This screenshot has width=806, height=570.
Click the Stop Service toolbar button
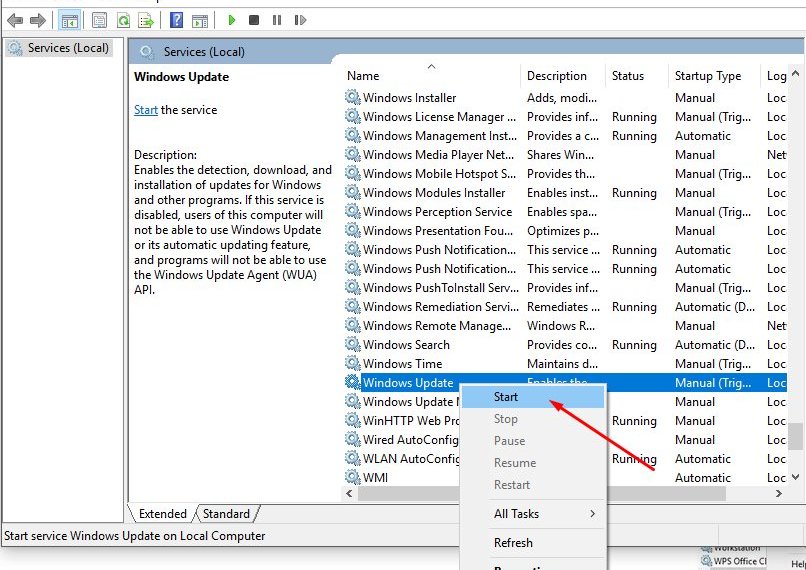tap(254, 20)
